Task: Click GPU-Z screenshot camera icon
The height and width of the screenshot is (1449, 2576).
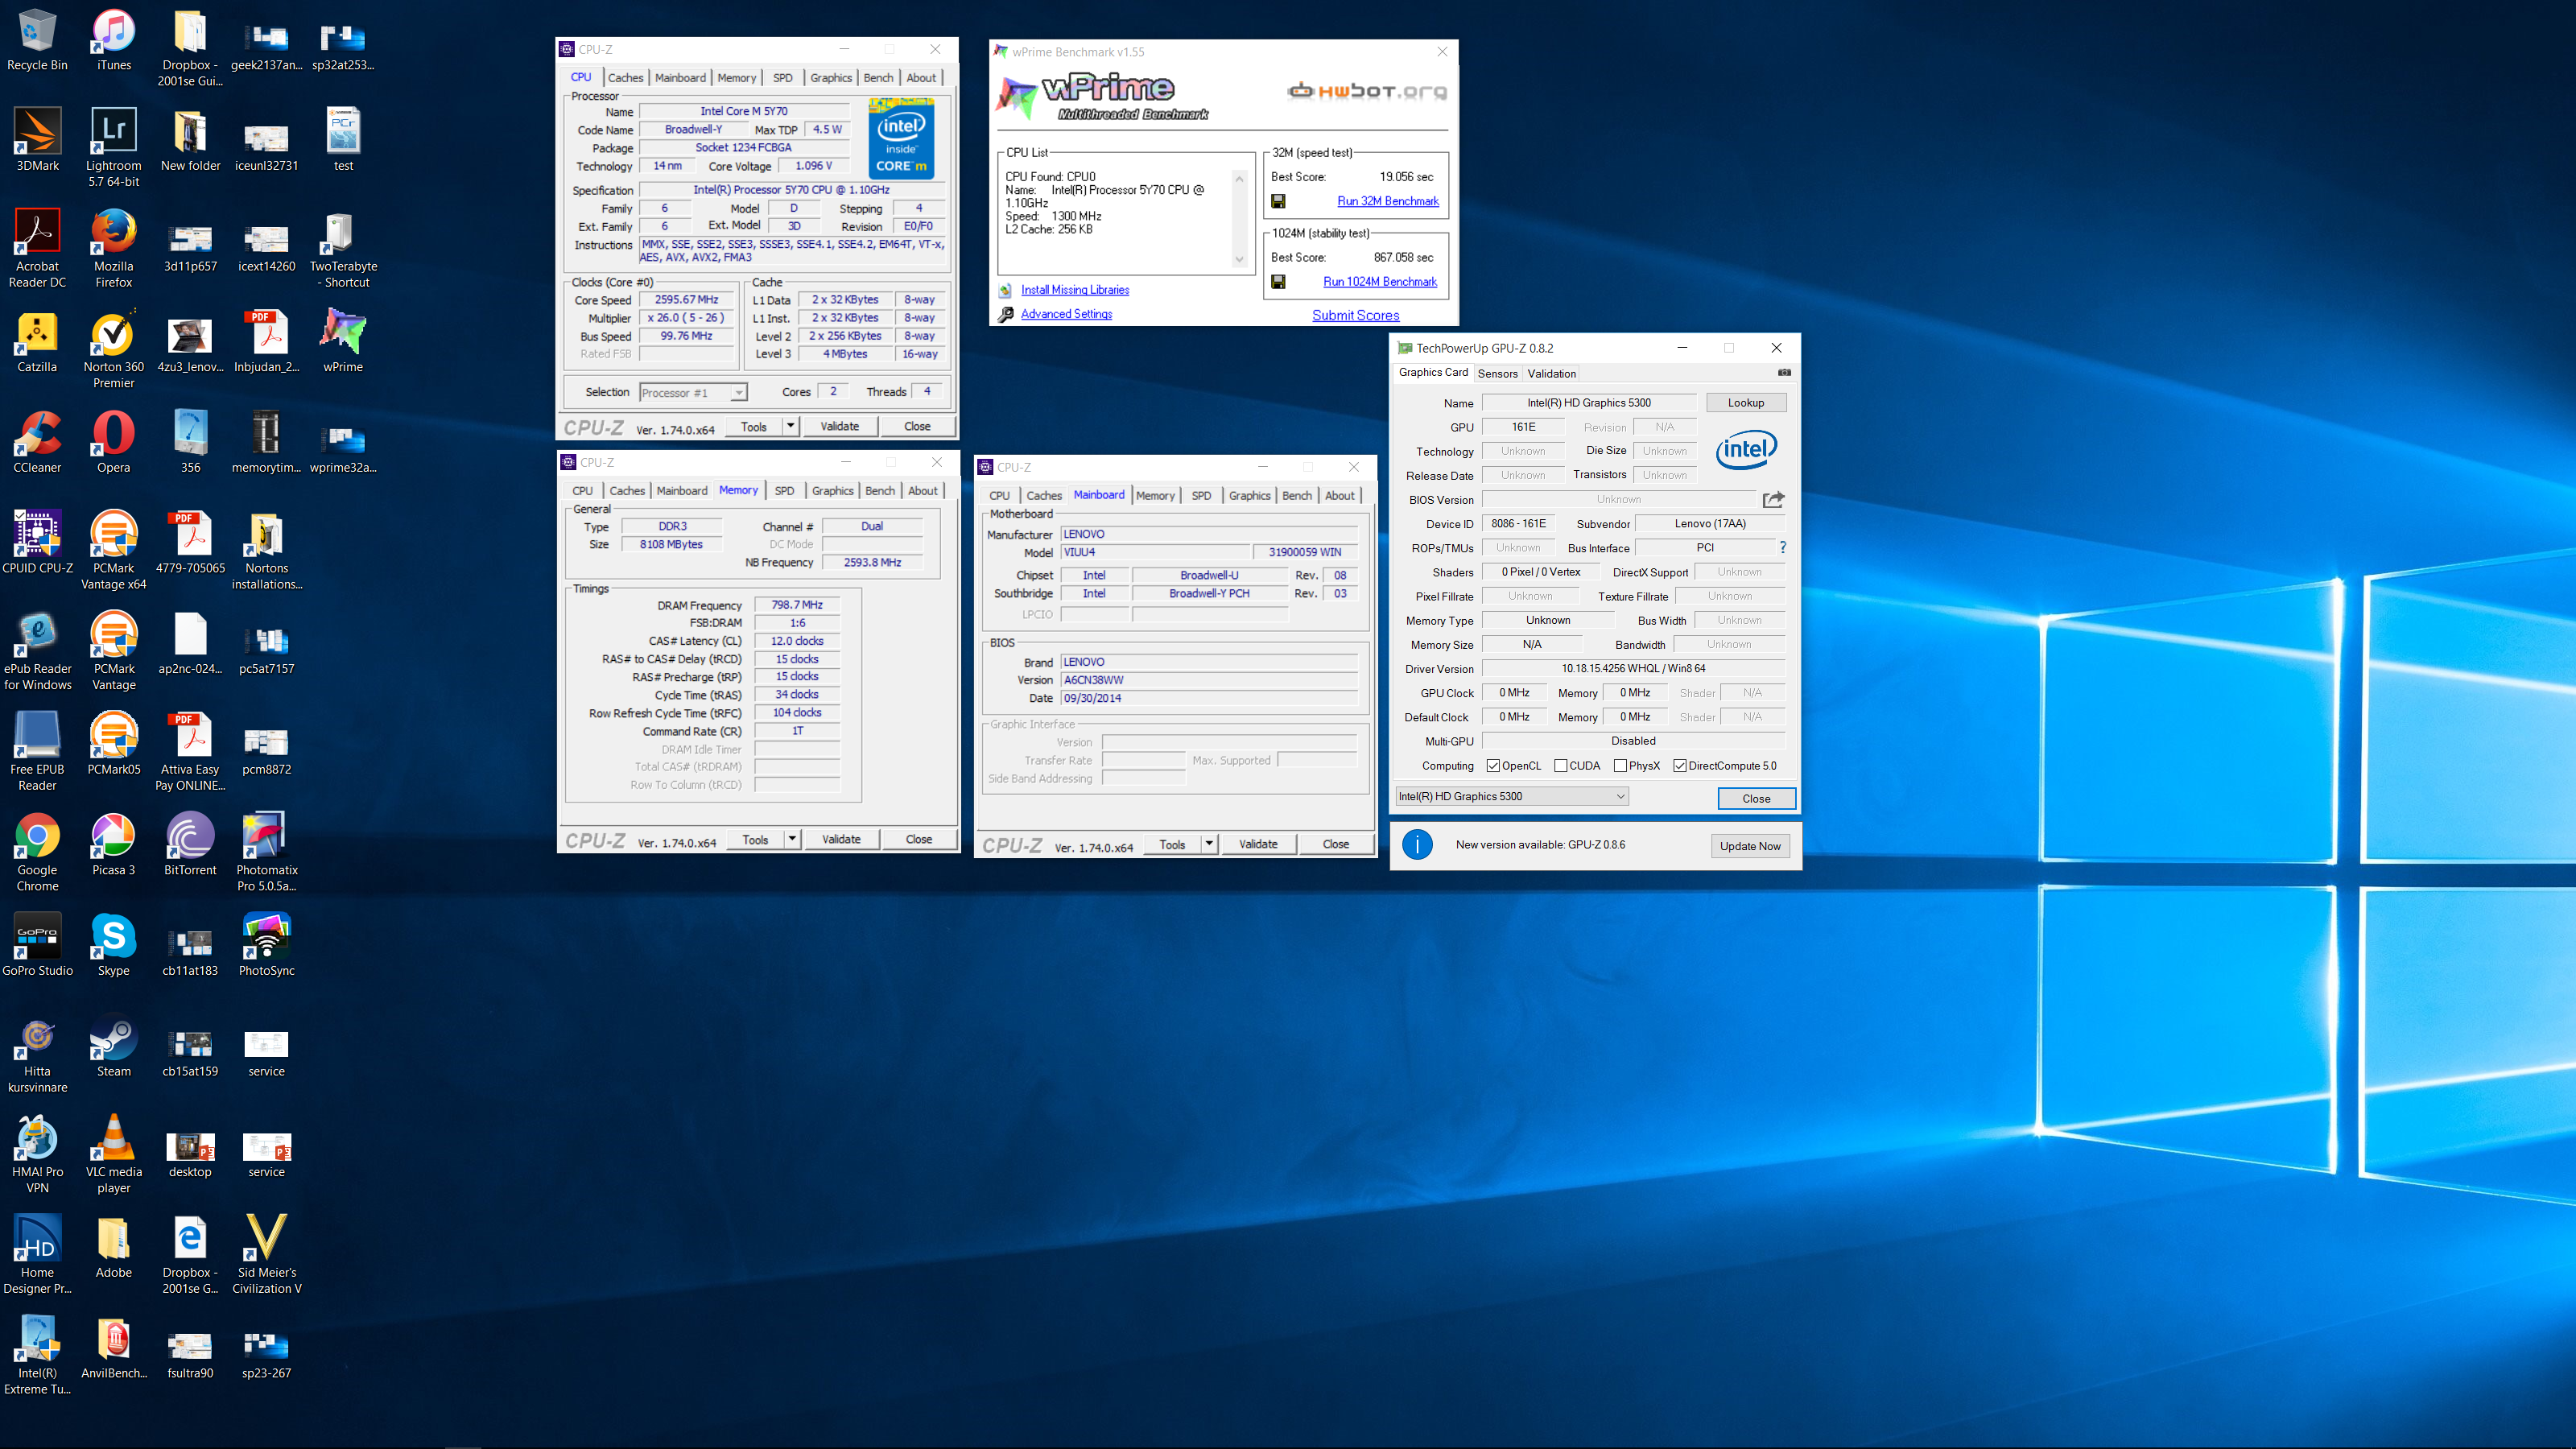Action: [x=1784, y=372]
